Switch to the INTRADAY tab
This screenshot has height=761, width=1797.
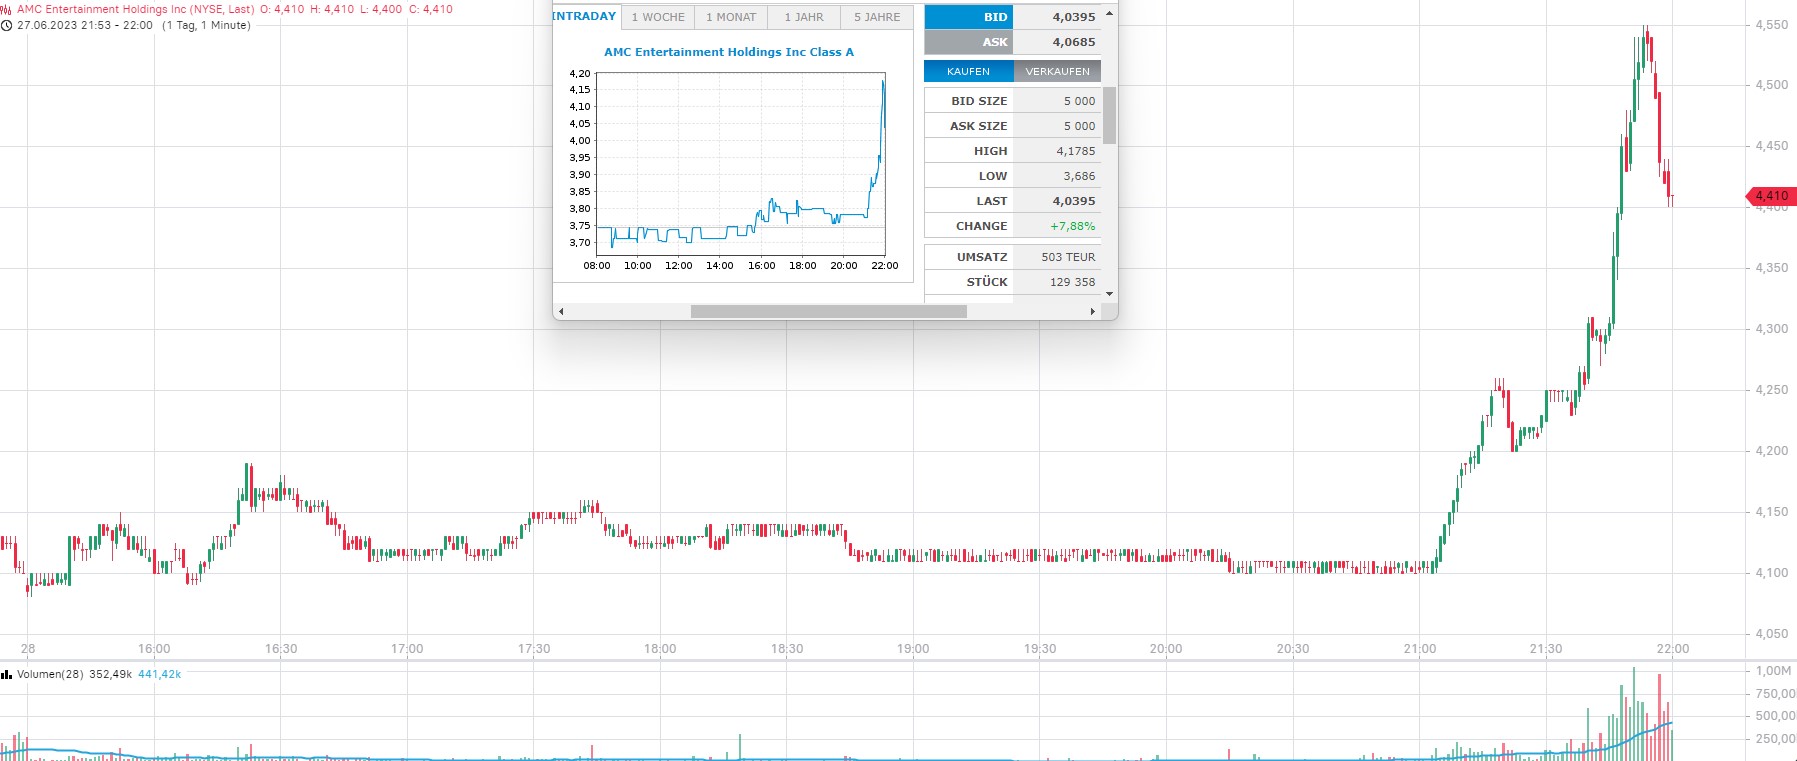point(585,16)
